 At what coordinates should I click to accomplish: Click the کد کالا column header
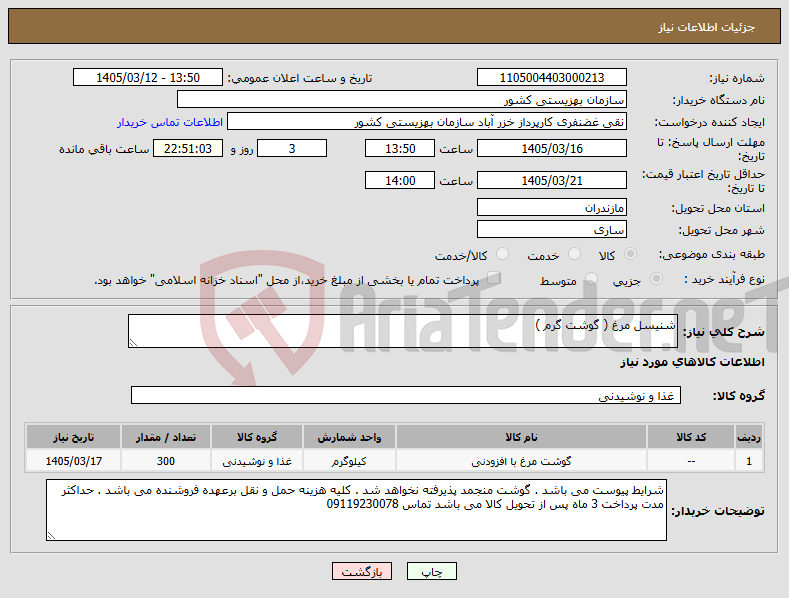pos(690,437)
